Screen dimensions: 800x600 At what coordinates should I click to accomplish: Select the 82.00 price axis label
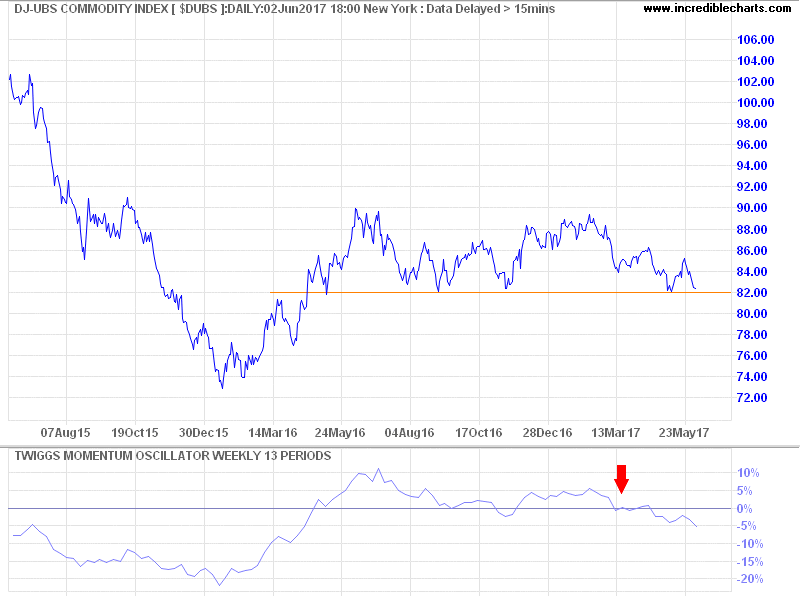752,292
